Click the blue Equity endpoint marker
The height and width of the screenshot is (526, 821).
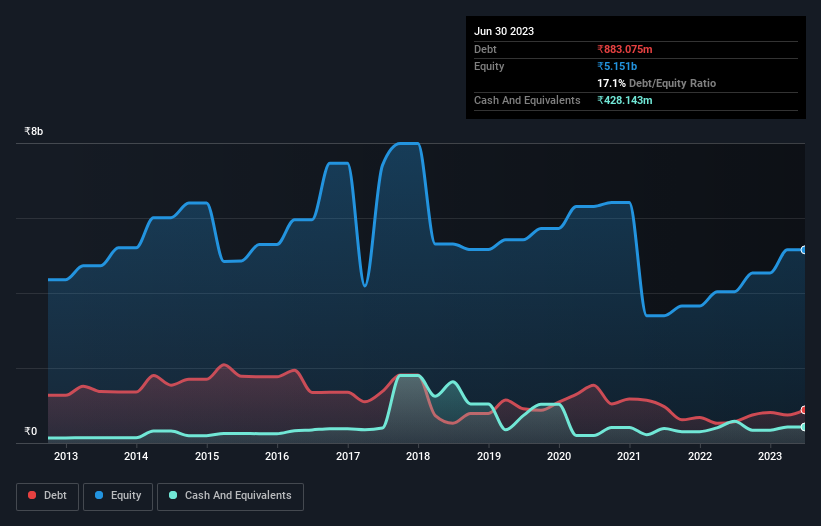[x=804, y=250]
